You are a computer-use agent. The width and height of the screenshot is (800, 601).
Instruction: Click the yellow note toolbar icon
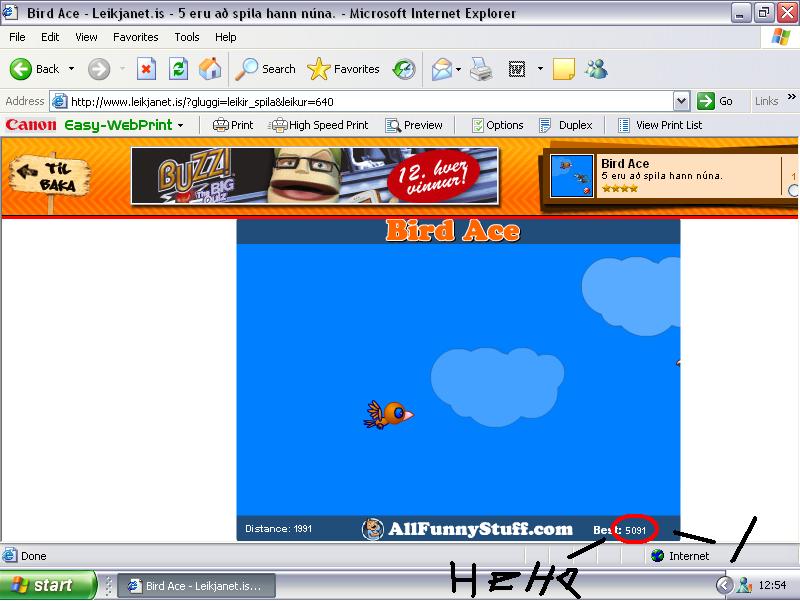tap(564, 69)
